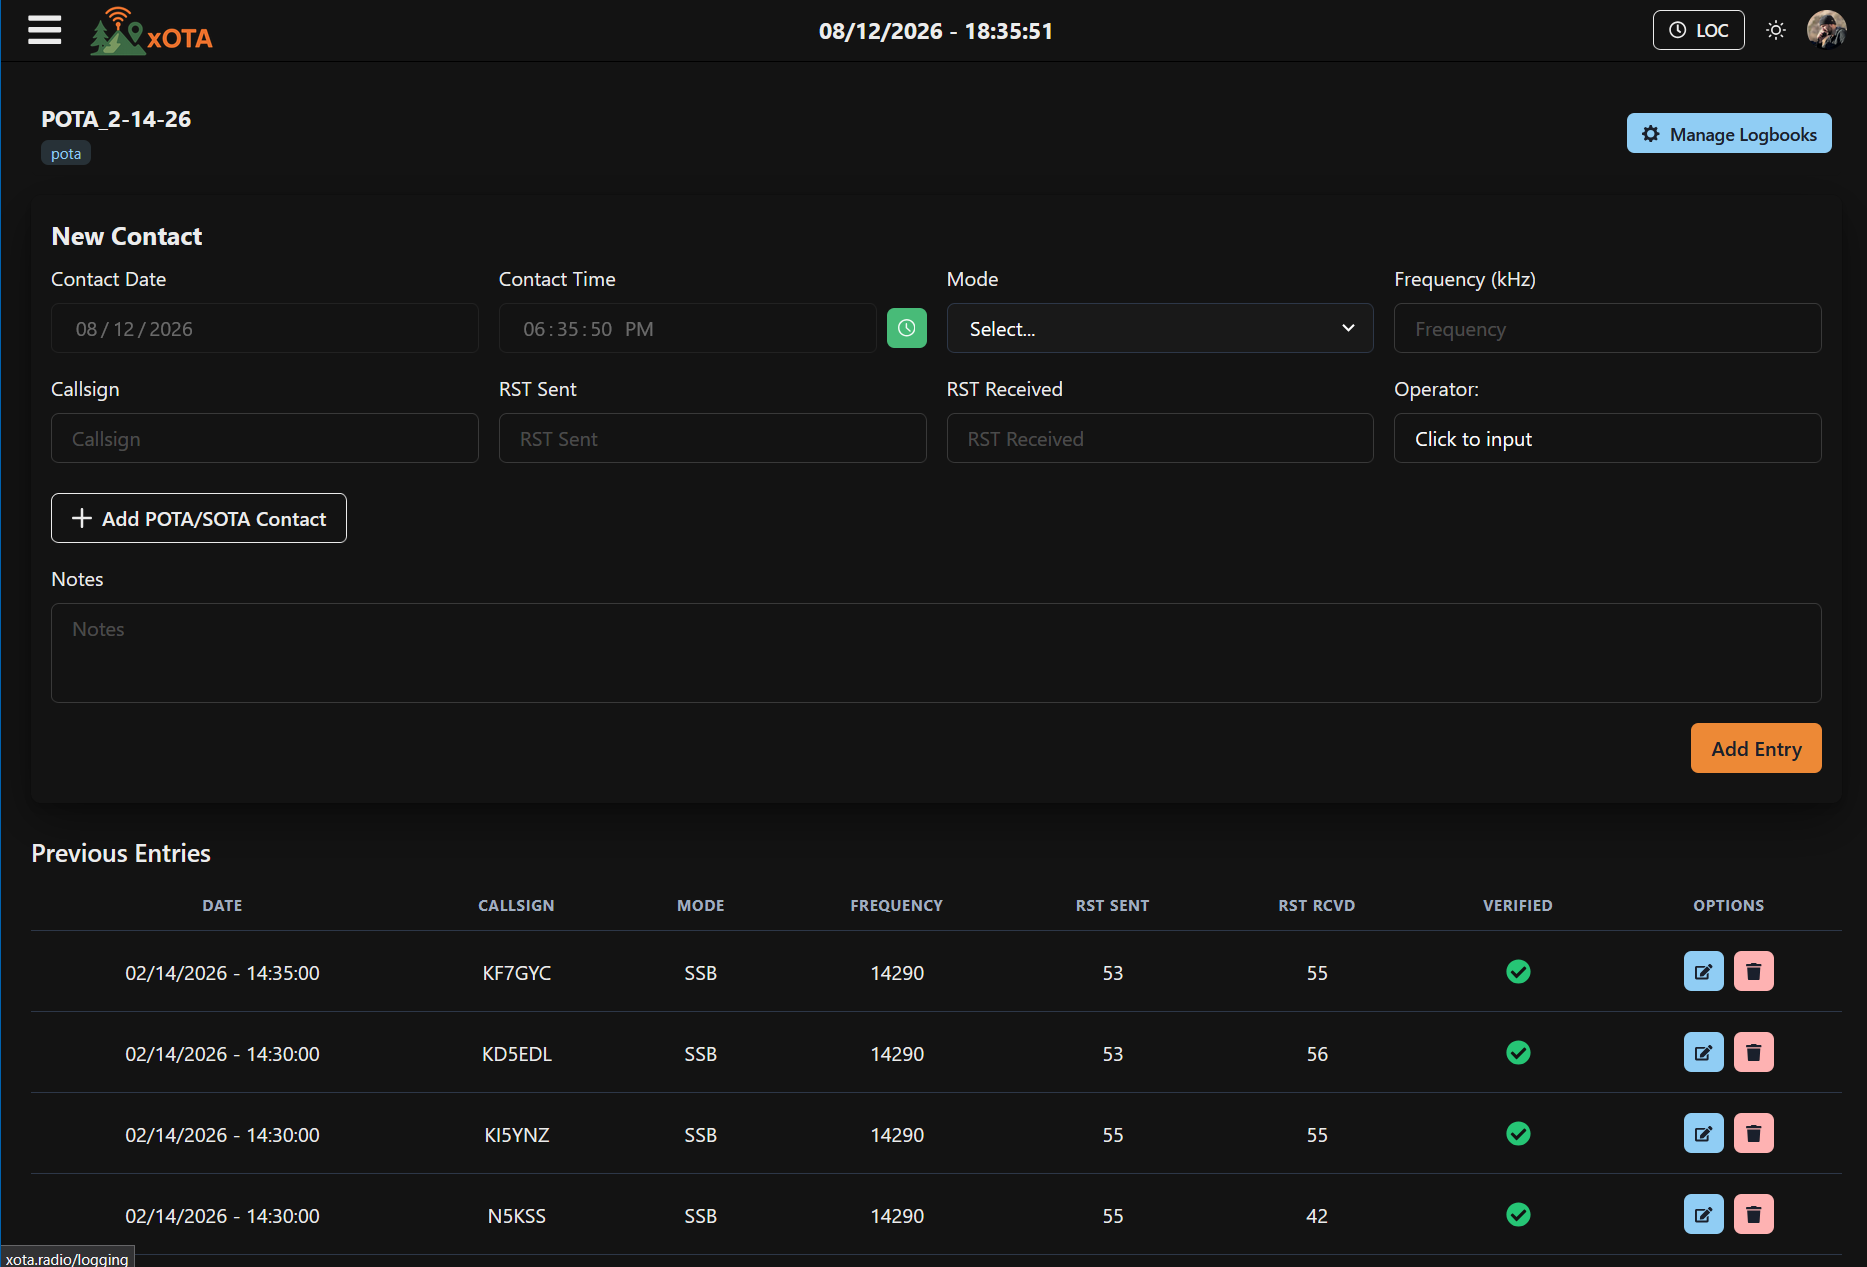Click the DATE column header
The image size is (1867, 1267).
(222, 905)
